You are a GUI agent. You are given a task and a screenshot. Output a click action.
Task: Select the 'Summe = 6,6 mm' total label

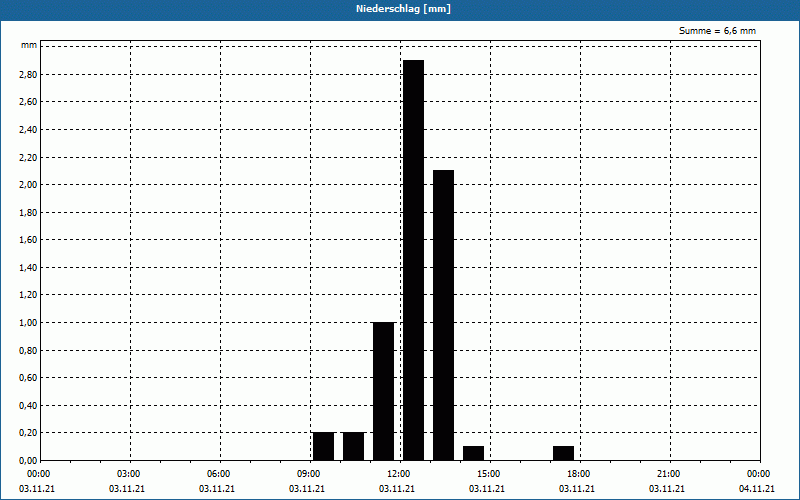717,31
